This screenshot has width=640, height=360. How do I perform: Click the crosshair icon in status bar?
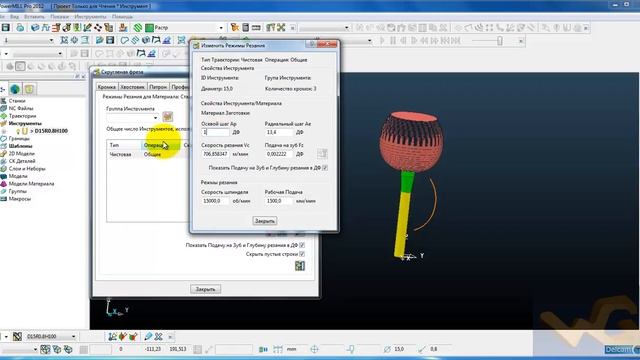(x=314, y=349)
